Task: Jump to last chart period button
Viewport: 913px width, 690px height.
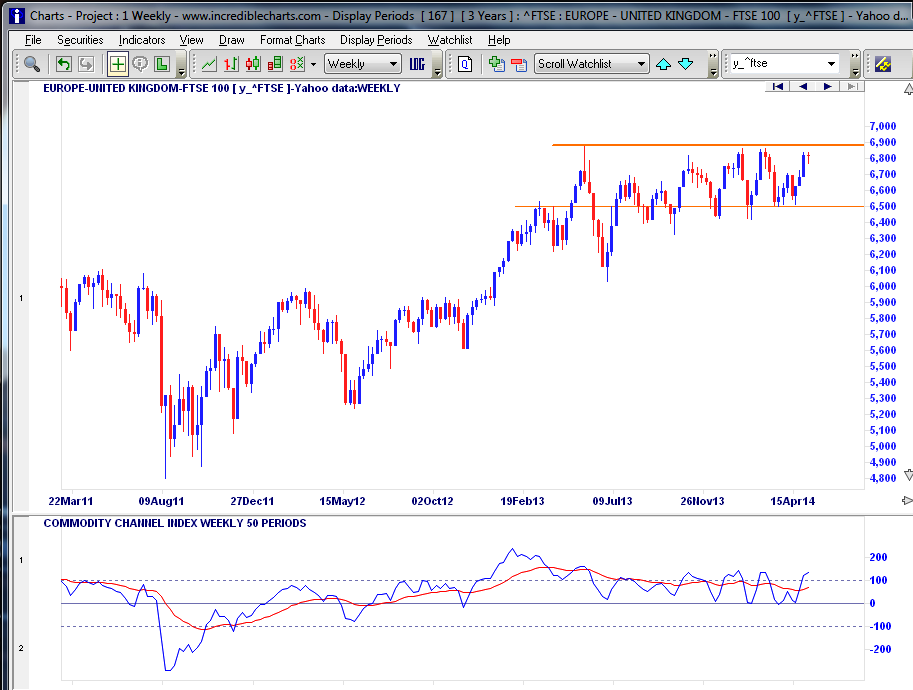Action: coord(852,86)
